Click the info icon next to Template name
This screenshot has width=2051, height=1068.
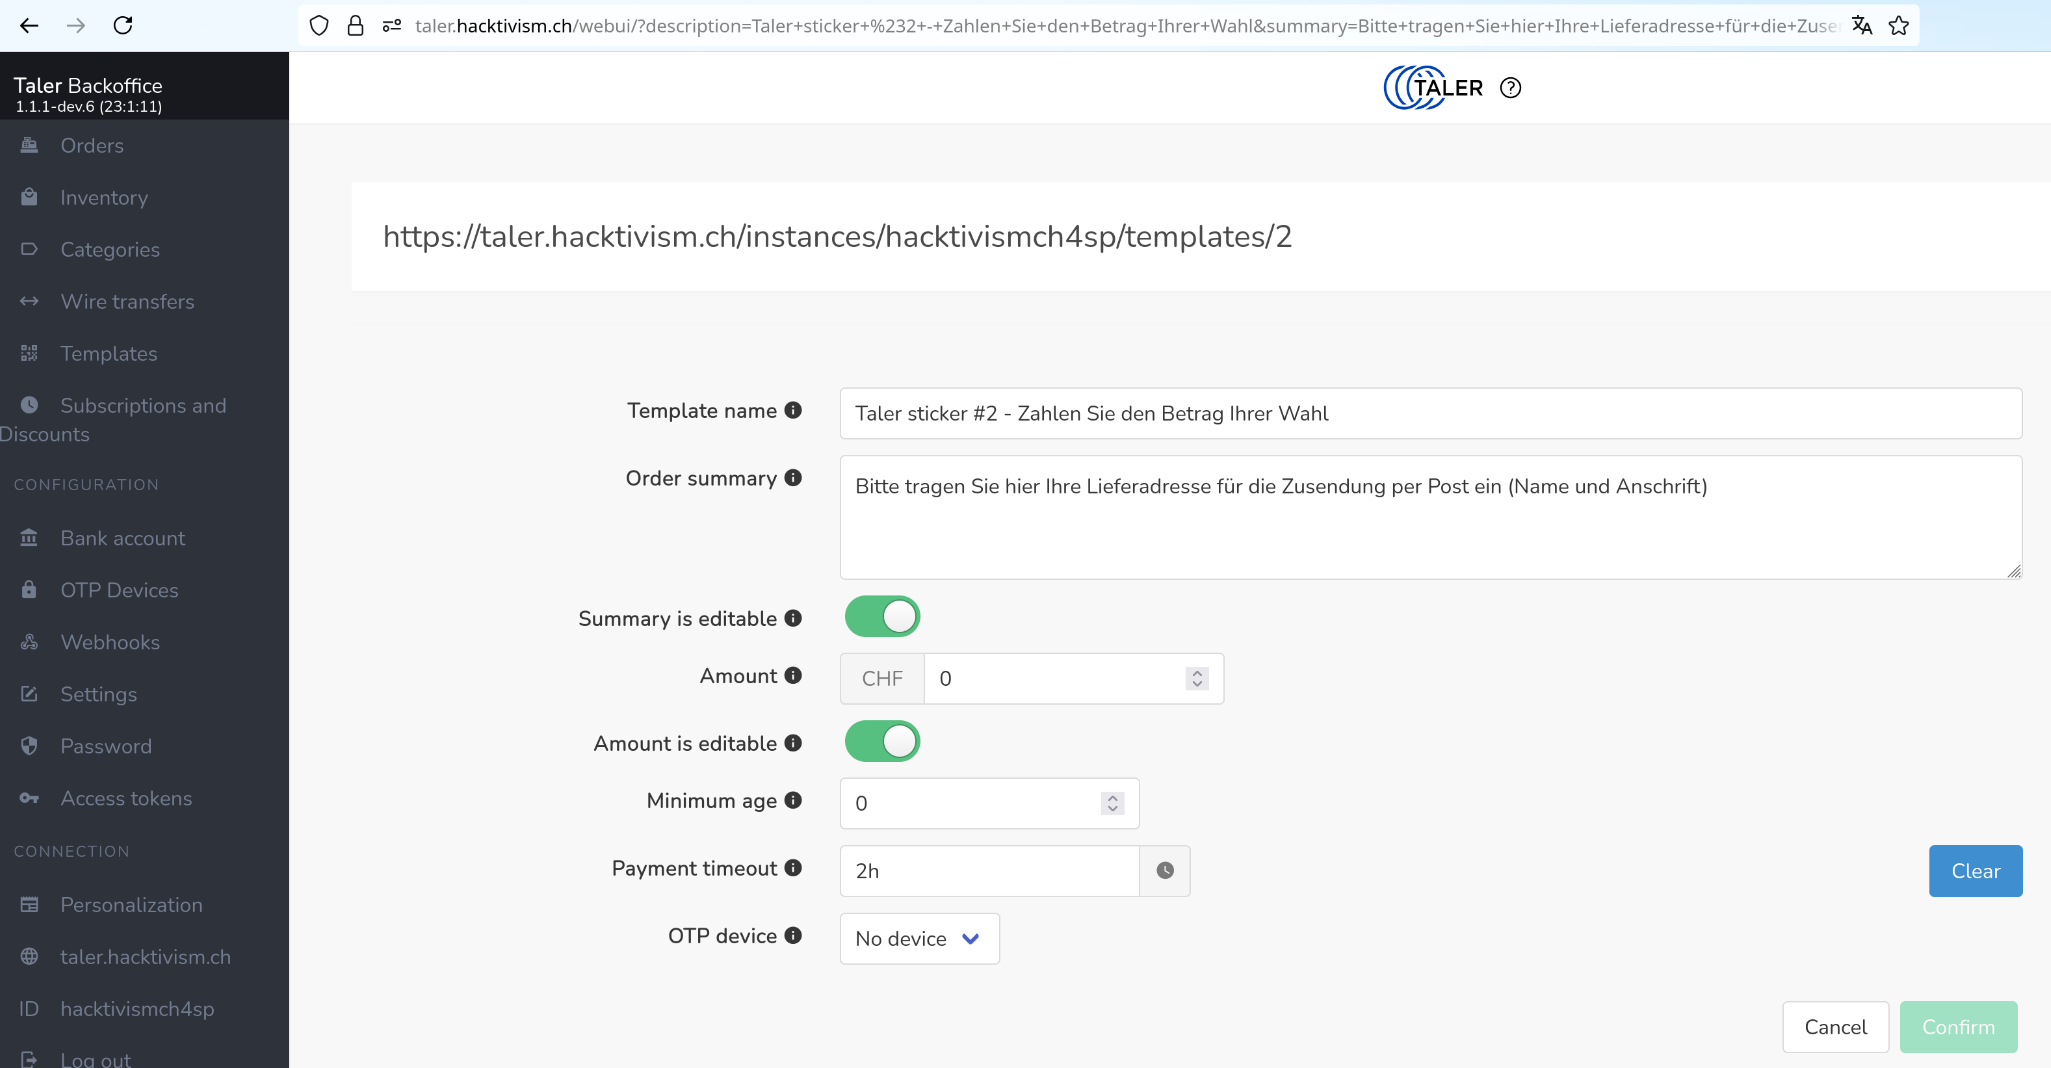pyautogui.click(x=793, y=410)
